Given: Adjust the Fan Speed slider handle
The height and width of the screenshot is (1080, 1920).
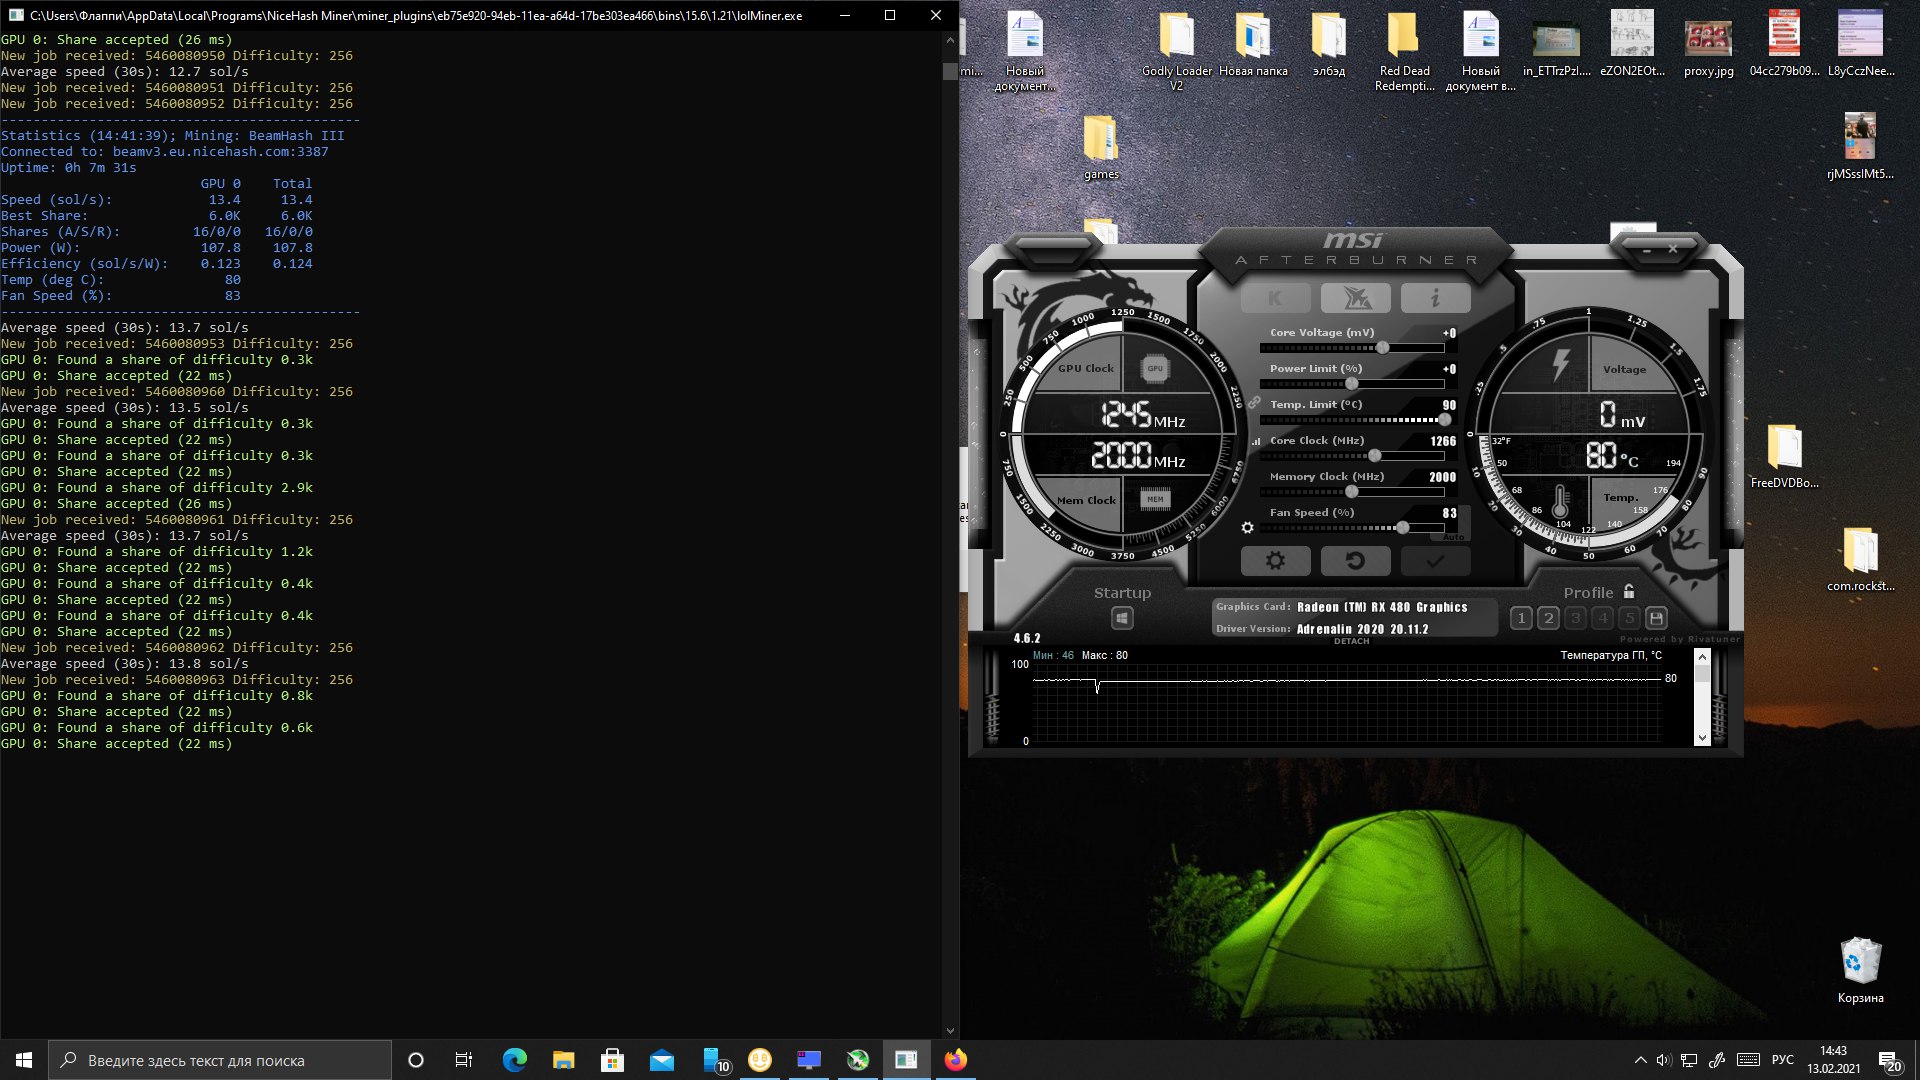Looking at the screenshot, I should tap(1403, 528).
